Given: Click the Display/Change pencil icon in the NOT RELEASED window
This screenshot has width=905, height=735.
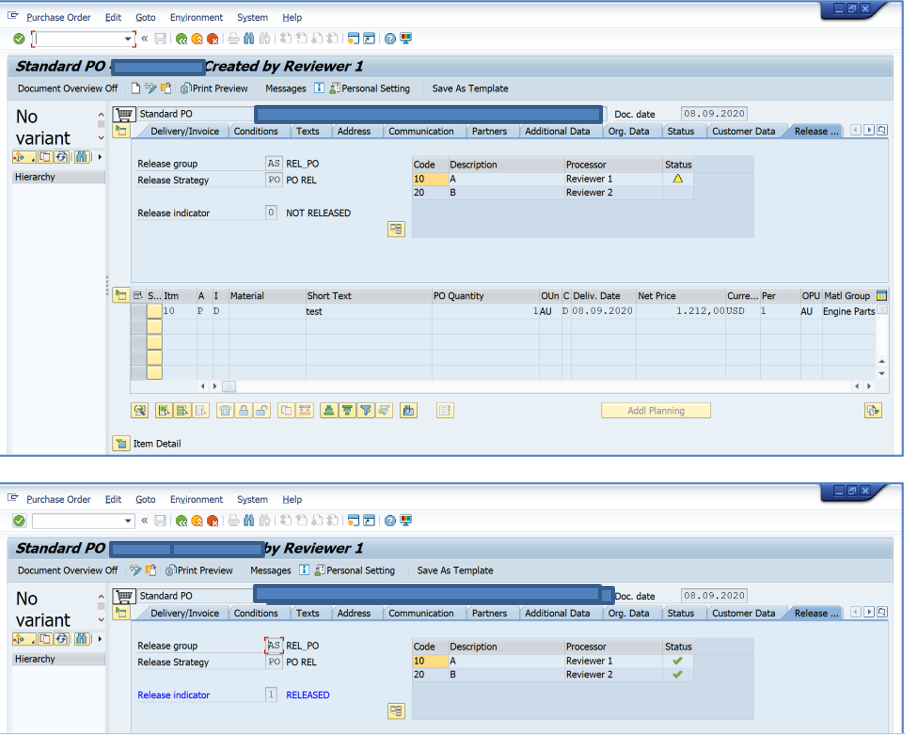Looking at the screenshot, I should [x=151, y=88].
